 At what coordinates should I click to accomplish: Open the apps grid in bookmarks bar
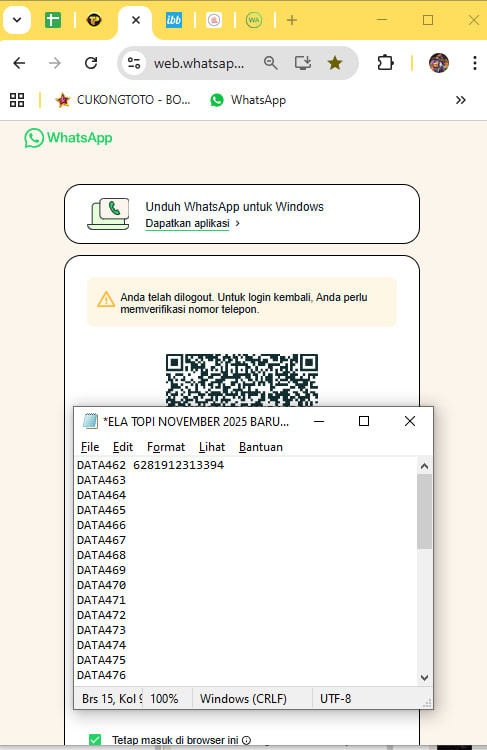tap(17, 100)
